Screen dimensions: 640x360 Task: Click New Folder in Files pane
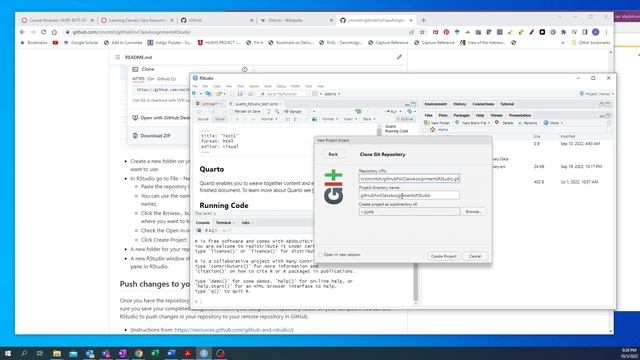[437, 123]
